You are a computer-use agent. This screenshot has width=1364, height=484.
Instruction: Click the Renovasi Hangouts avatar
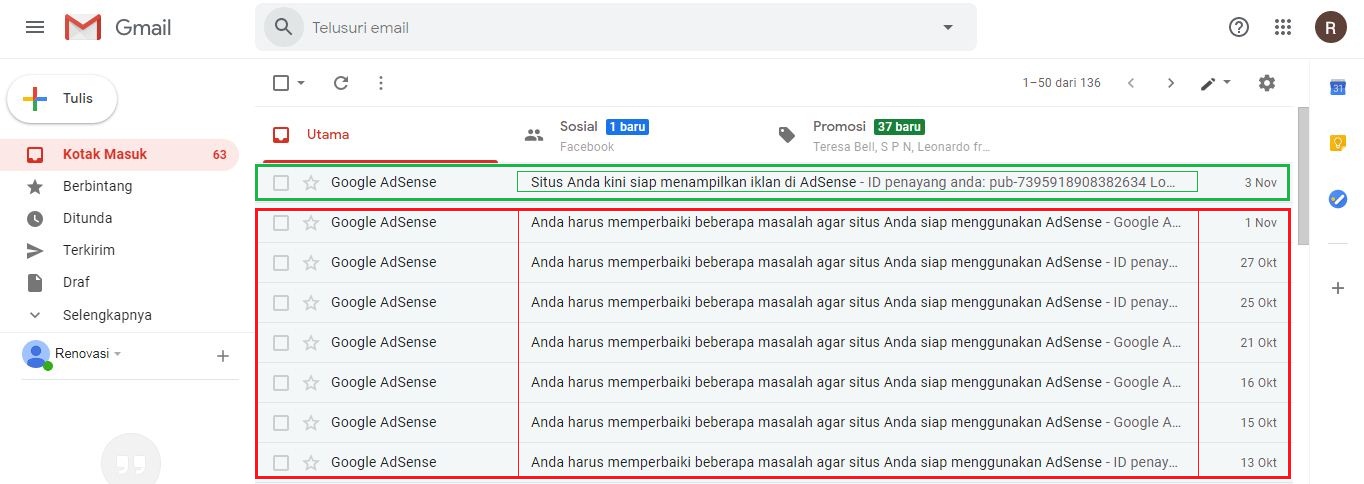pos(36,354)
